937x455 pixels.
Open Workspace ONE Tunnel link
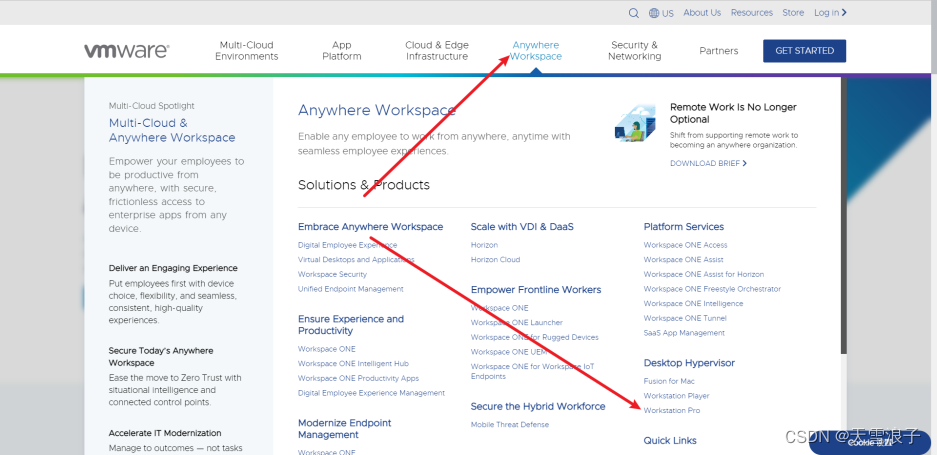pos(685,318)
